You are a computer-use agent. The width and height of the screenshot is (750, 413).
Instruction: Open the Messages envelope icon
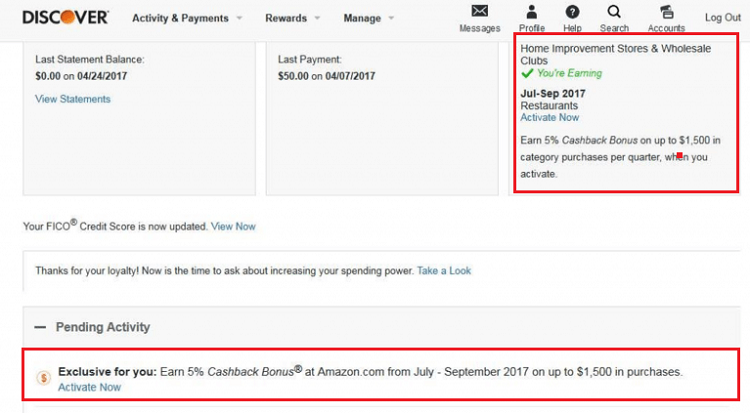click(479, 11)
